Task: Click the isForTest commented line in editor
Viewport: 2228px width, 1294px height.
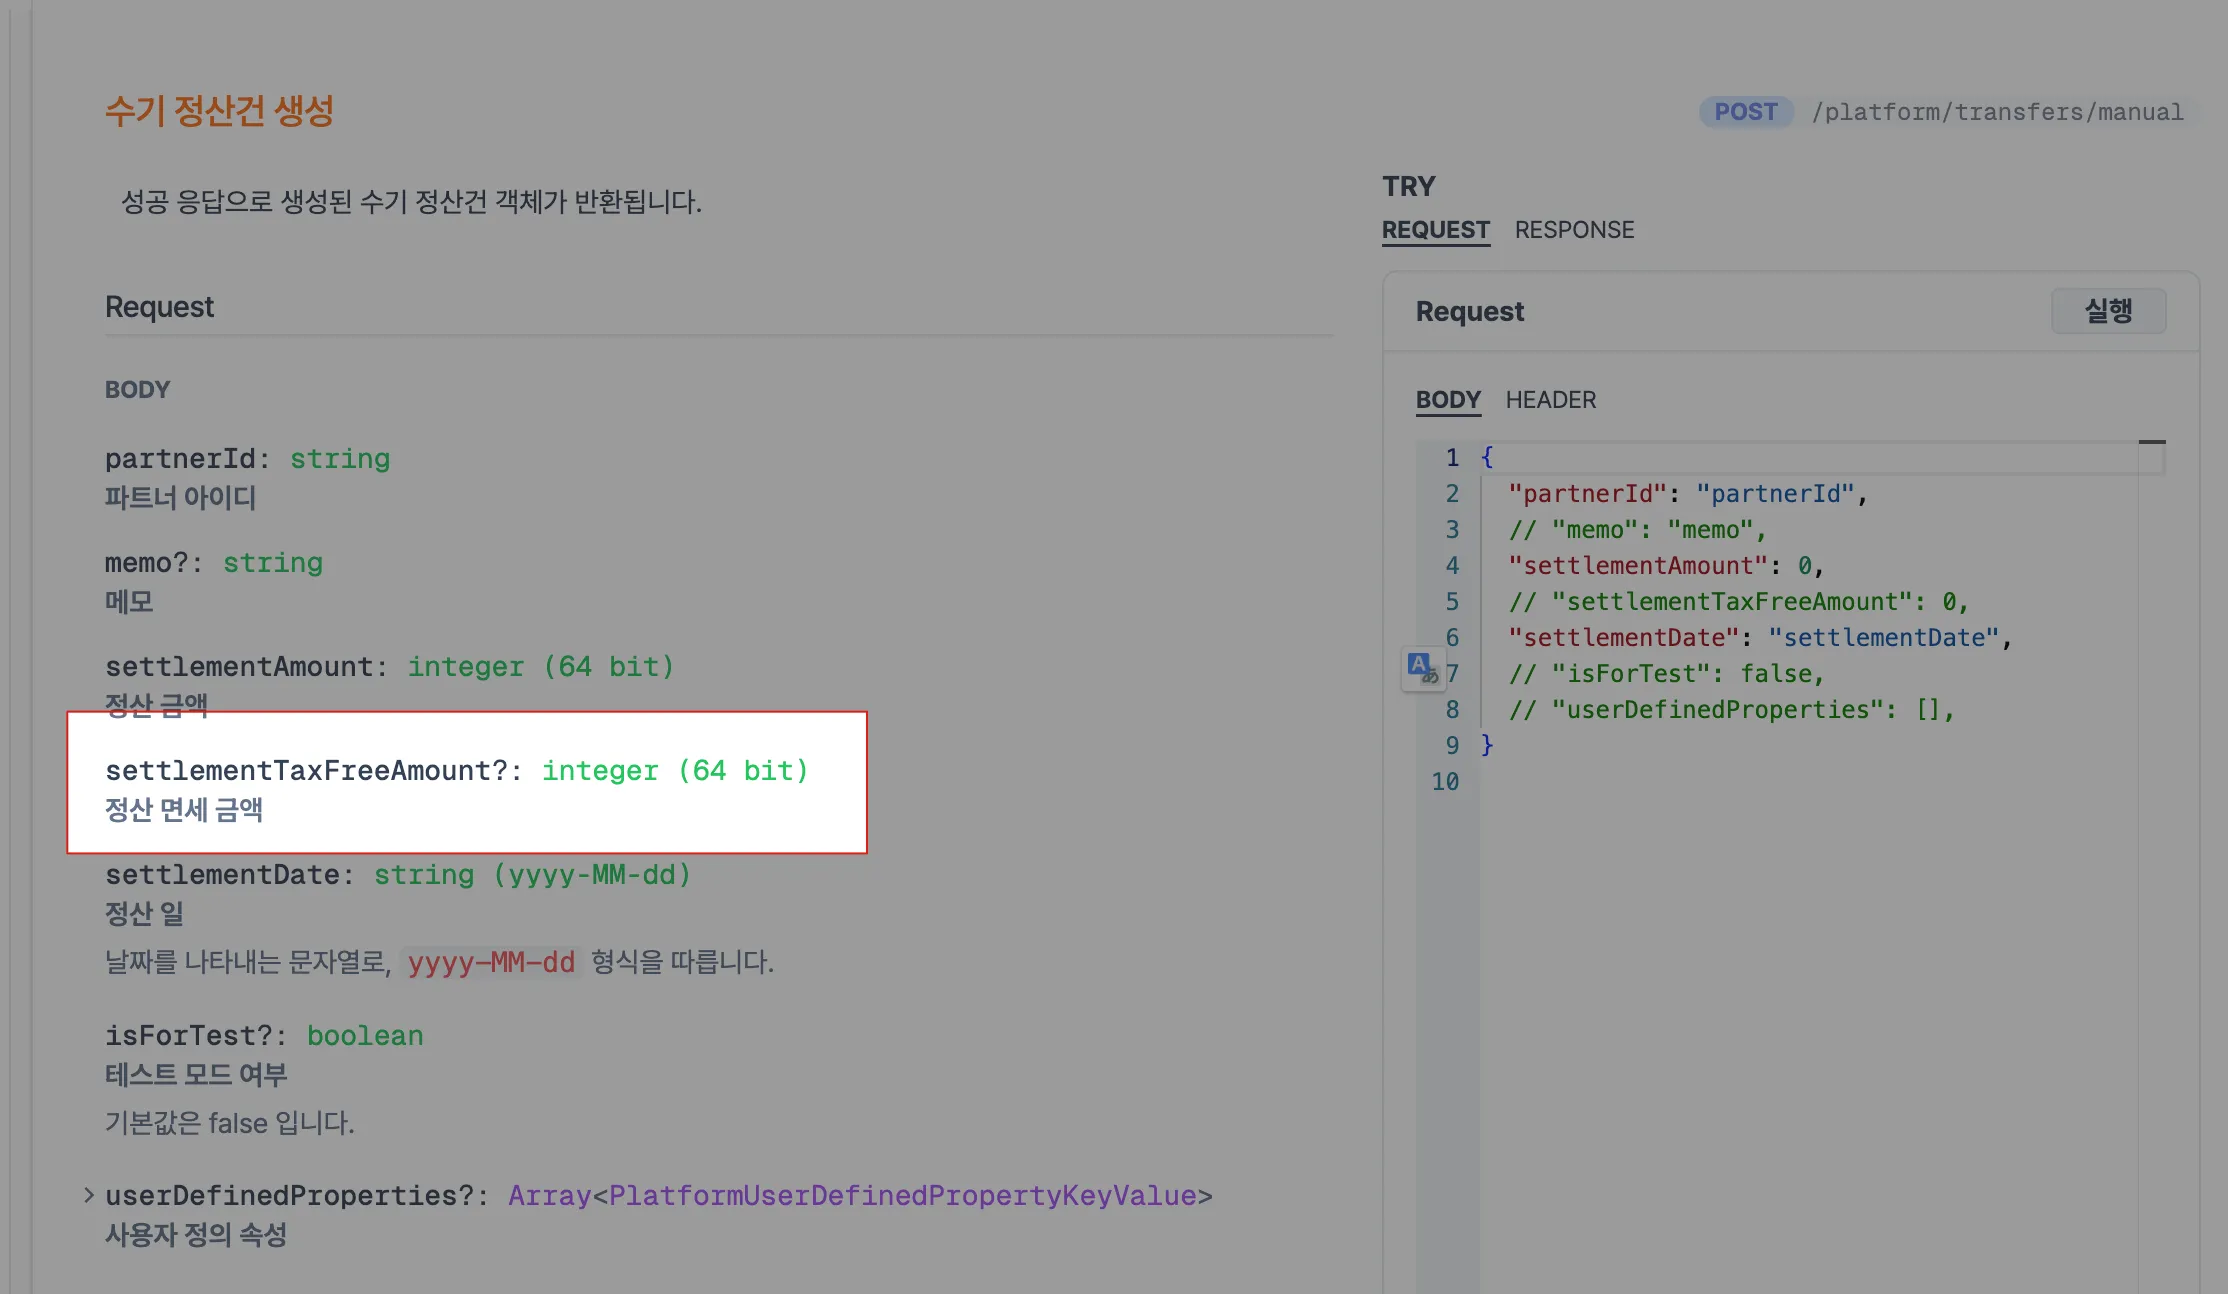Action: (x=1665, y=674)
